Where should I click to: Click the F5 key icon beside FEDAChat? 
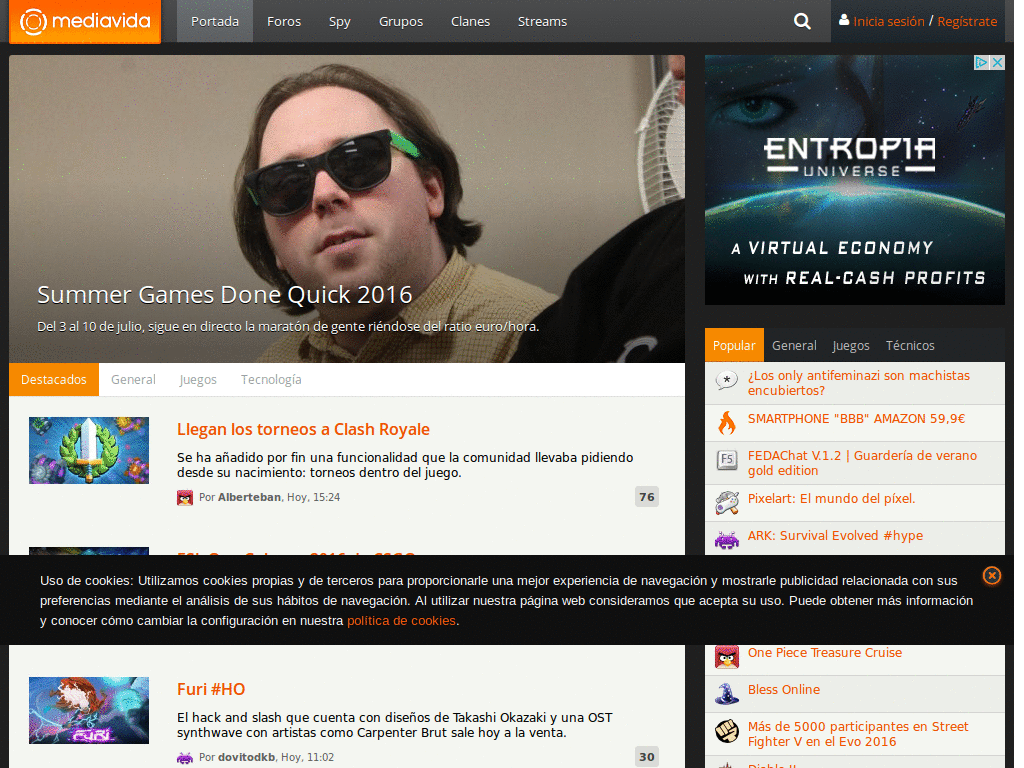(x=726, y=460)
